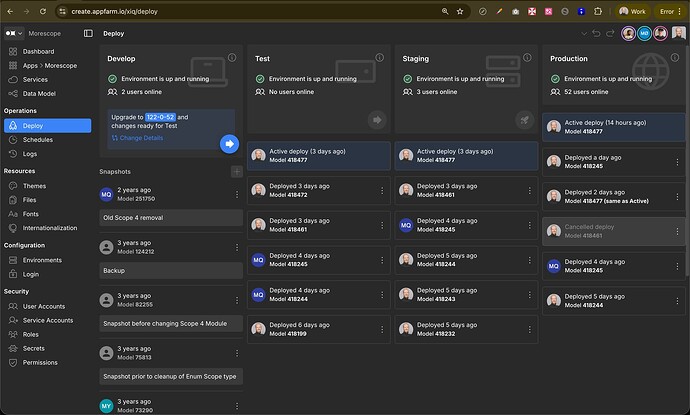This screenshot has width=690, height=415.
Task: Reload the browser page
Action: [x=43, y=11]
